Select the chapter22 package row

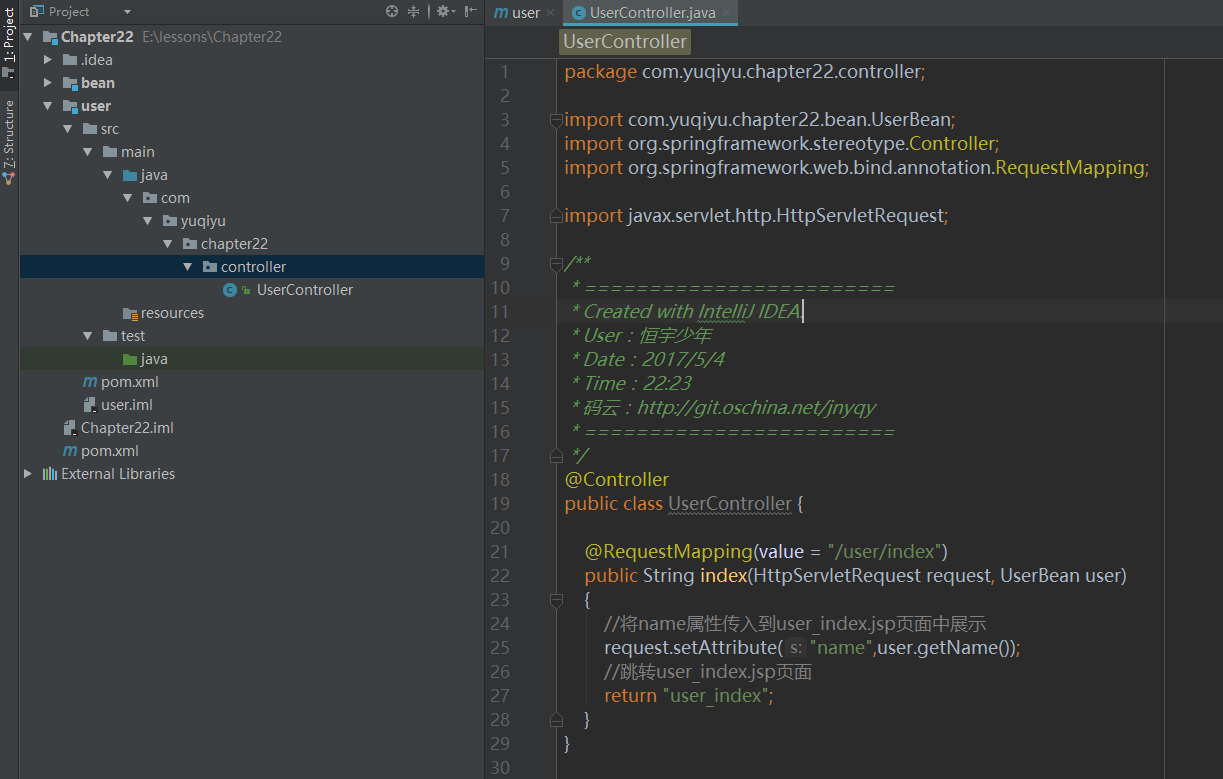(252, 244)
